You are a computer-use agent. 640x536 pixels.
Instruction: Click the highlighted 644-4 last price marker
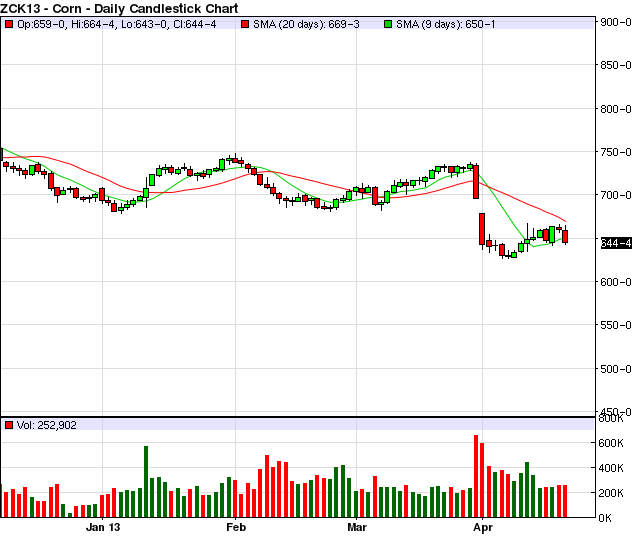click(x=616, y=243)
